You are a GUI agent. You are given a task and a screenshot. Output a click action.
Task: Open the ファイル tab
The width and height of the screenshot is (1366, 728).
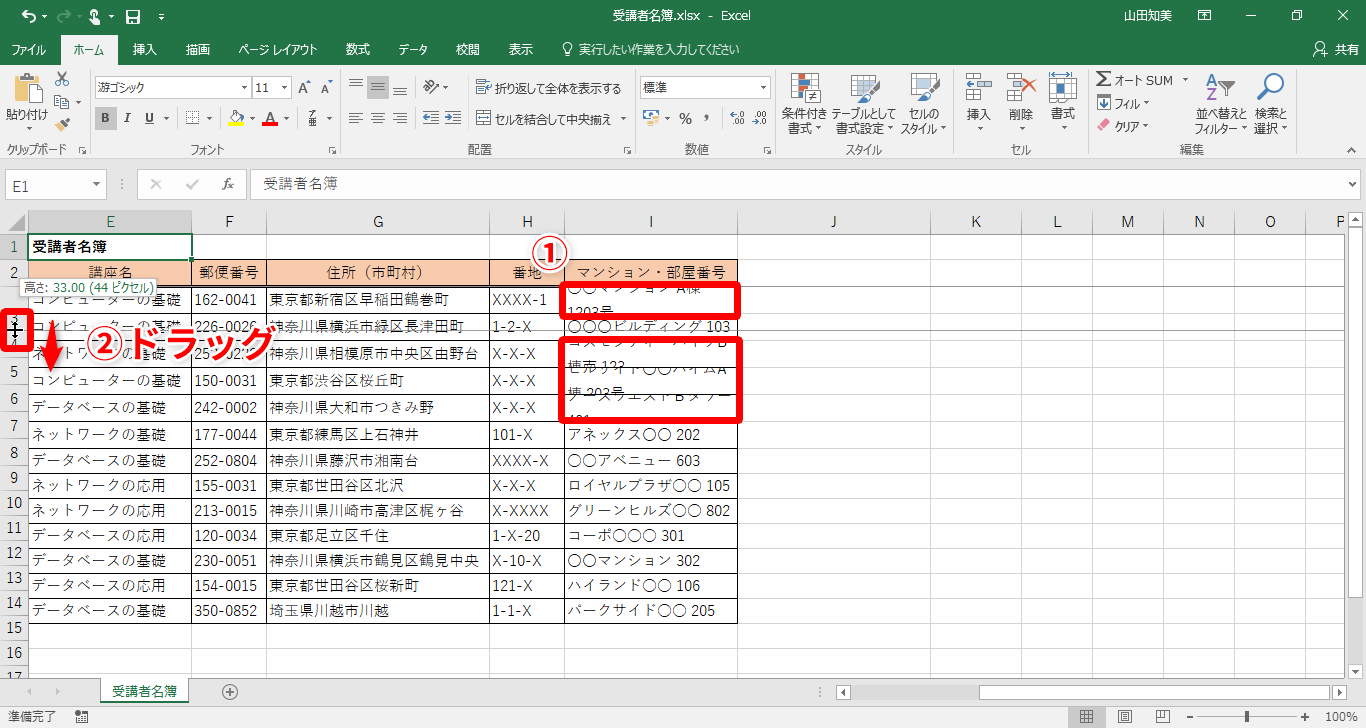28,49
